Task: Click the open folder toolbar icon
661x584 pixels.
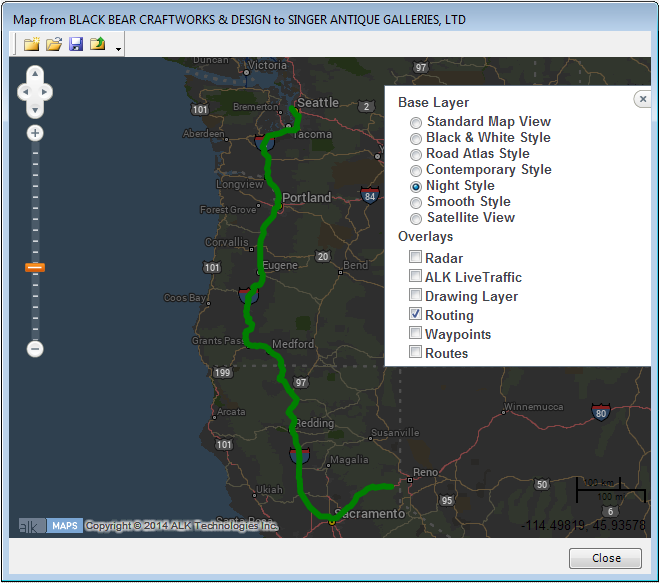Action: click(x=54, y=44)
